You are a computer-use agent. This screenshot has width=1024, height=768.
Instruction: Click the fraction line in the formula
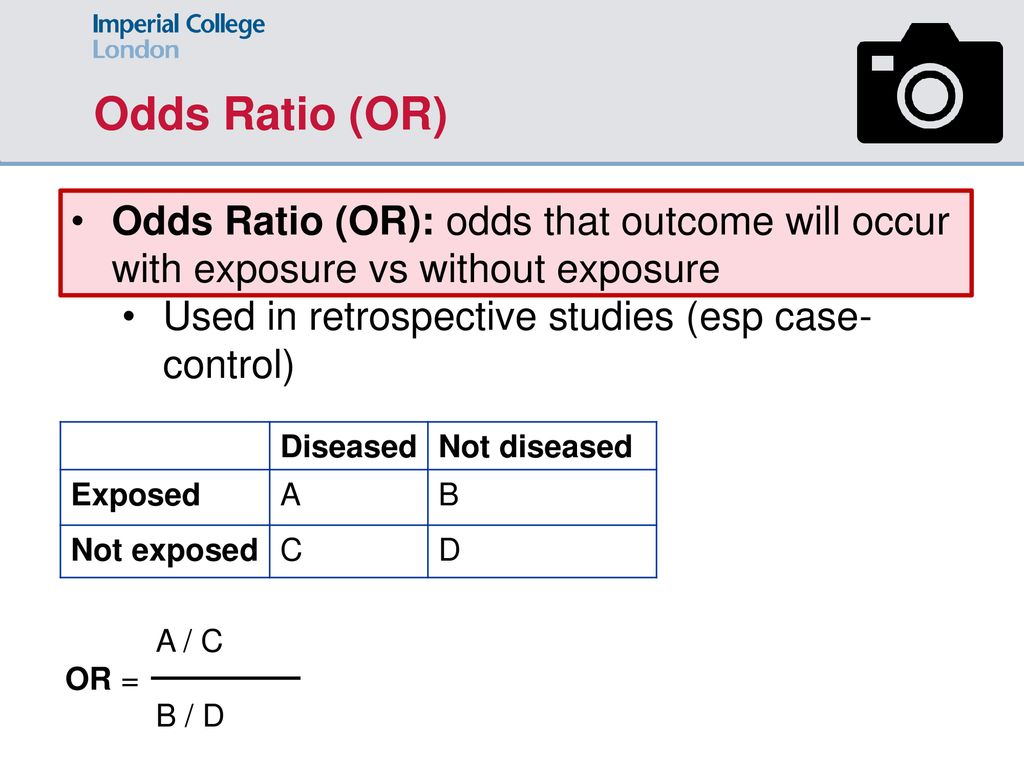tap(225, 678)
